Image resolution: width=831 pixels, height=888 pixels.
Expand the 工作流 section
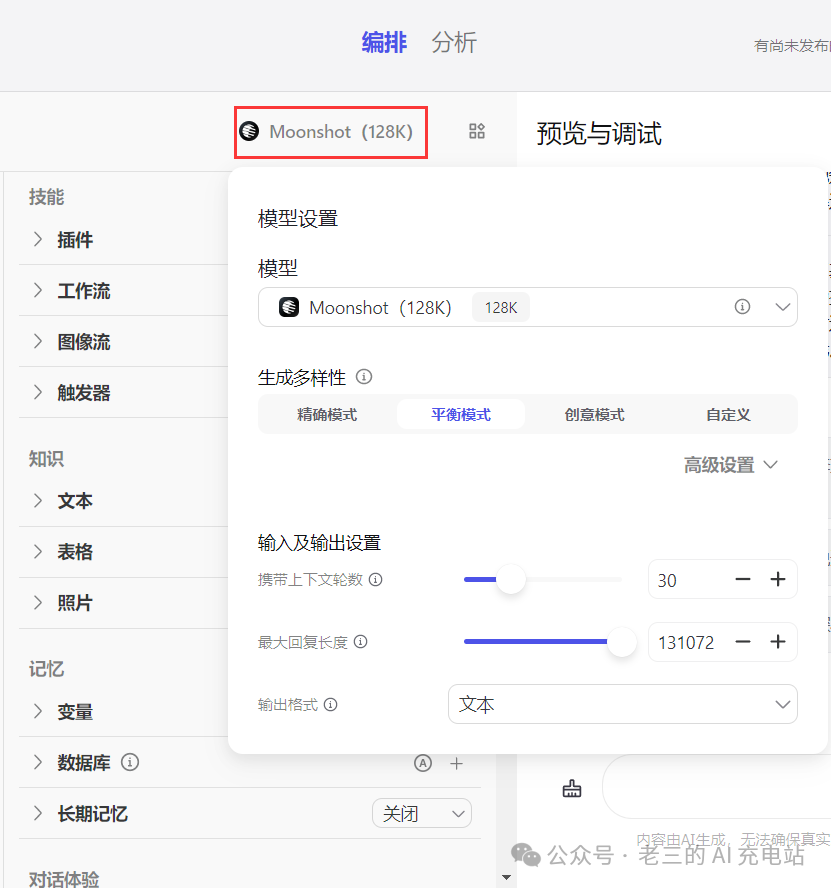[38, 290]
